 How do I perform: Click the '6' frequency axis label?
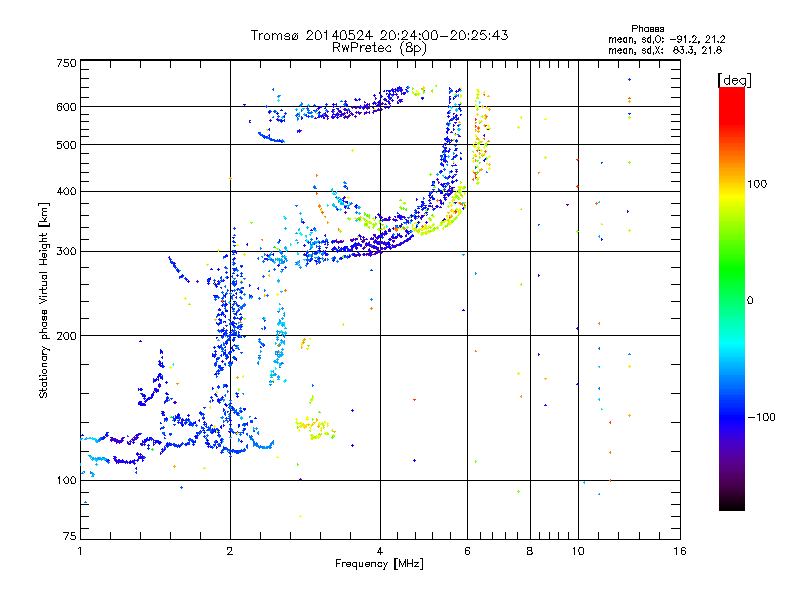(467, 551)
